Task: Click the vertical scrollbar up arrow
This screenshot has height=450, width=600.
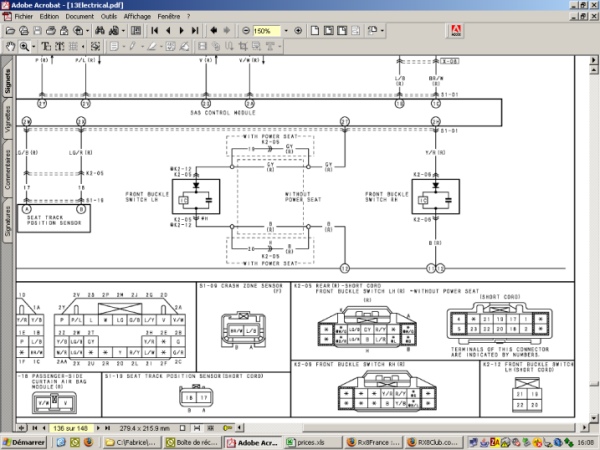Action: [x=594, y=70]
